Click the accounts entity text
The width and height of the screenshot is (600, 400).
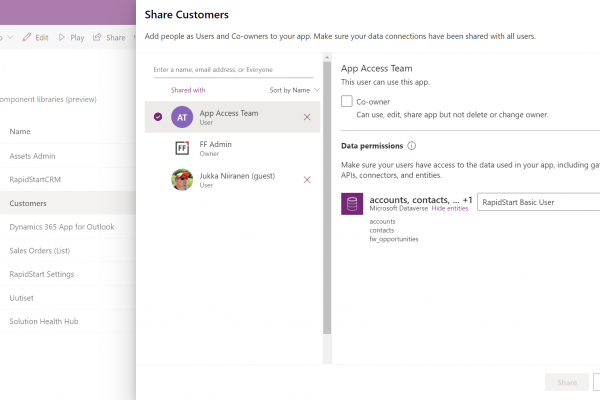click(382, 221)
